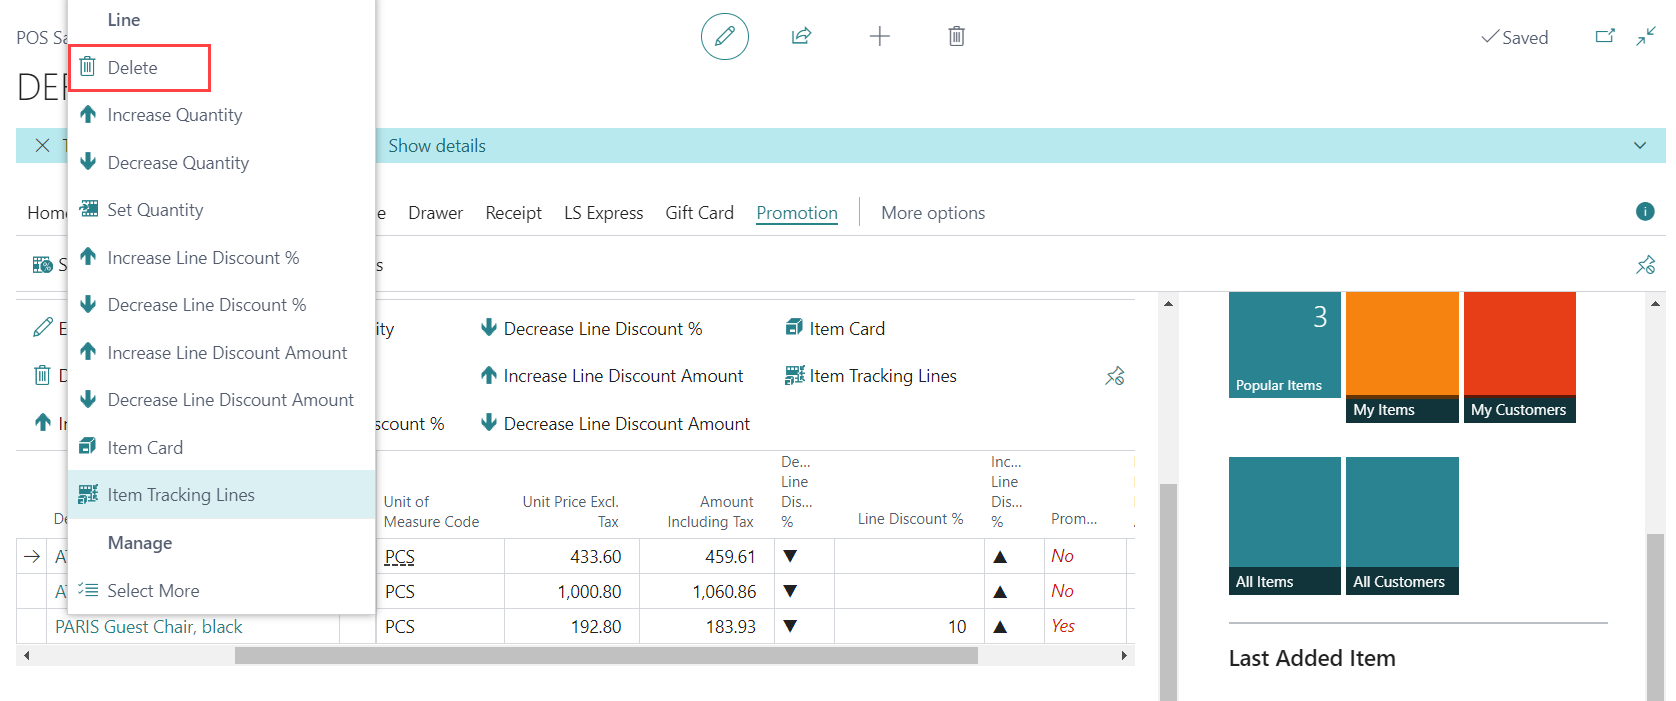Click increase discount arrow in 192.80 row
The width and height of the screenshot is (1676, 701).
(x=1000, y=627)
